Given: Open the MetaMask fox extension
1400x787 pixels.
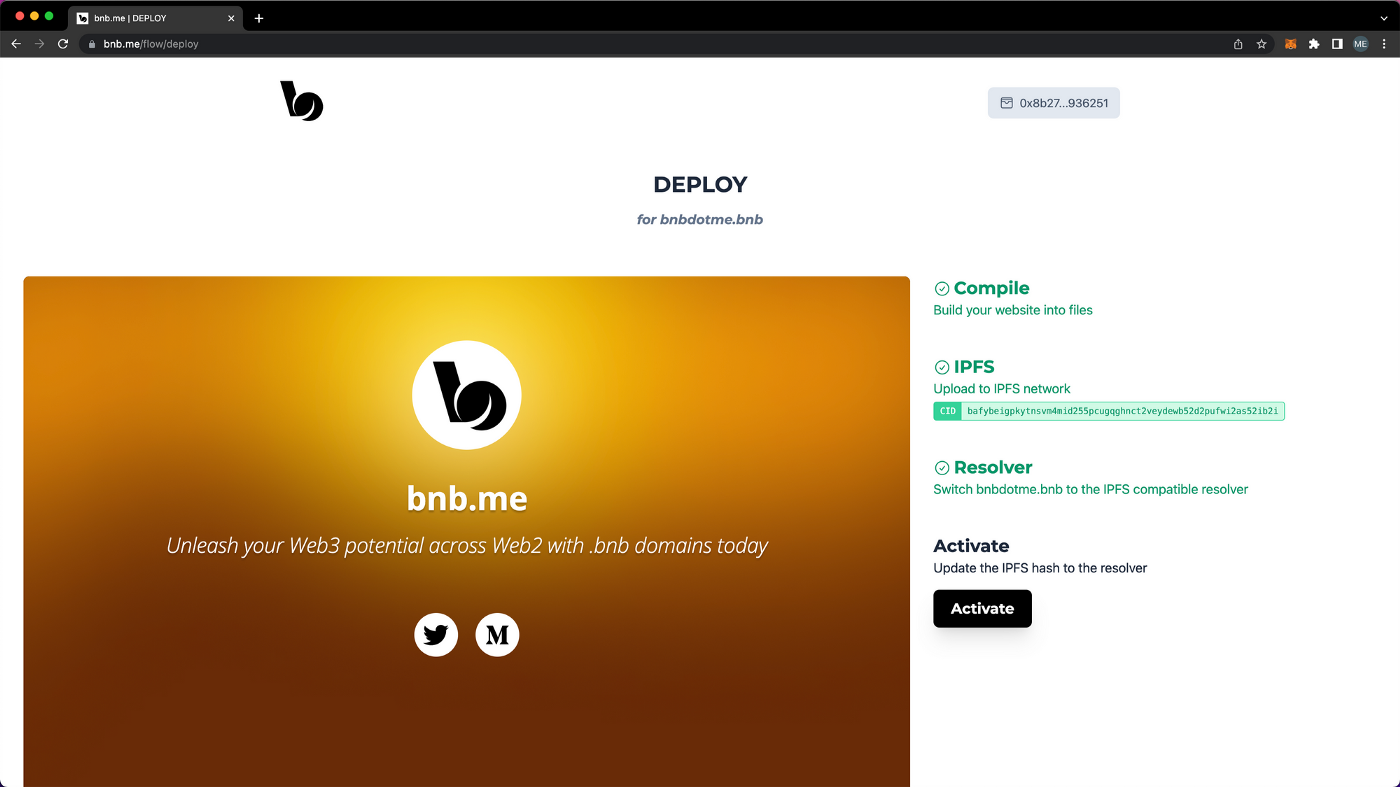Looking at the screenshot, I should [x=1290, y=44].
